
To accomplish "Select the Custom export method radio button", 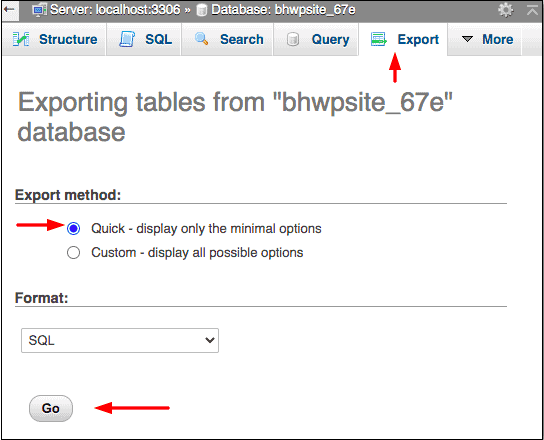I will pos(73,252).
